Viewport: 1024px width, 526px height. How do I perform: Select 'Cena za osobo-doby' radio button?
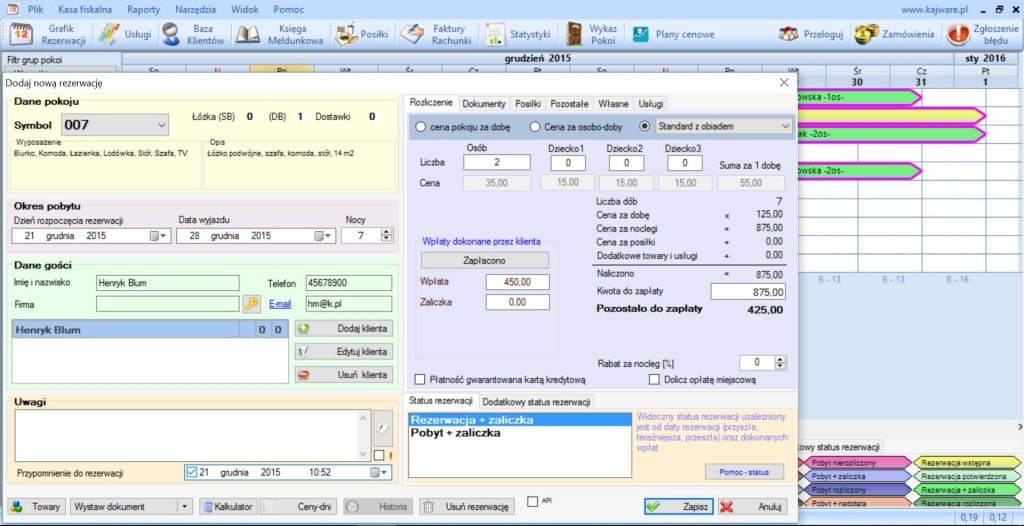click(535, 127)
